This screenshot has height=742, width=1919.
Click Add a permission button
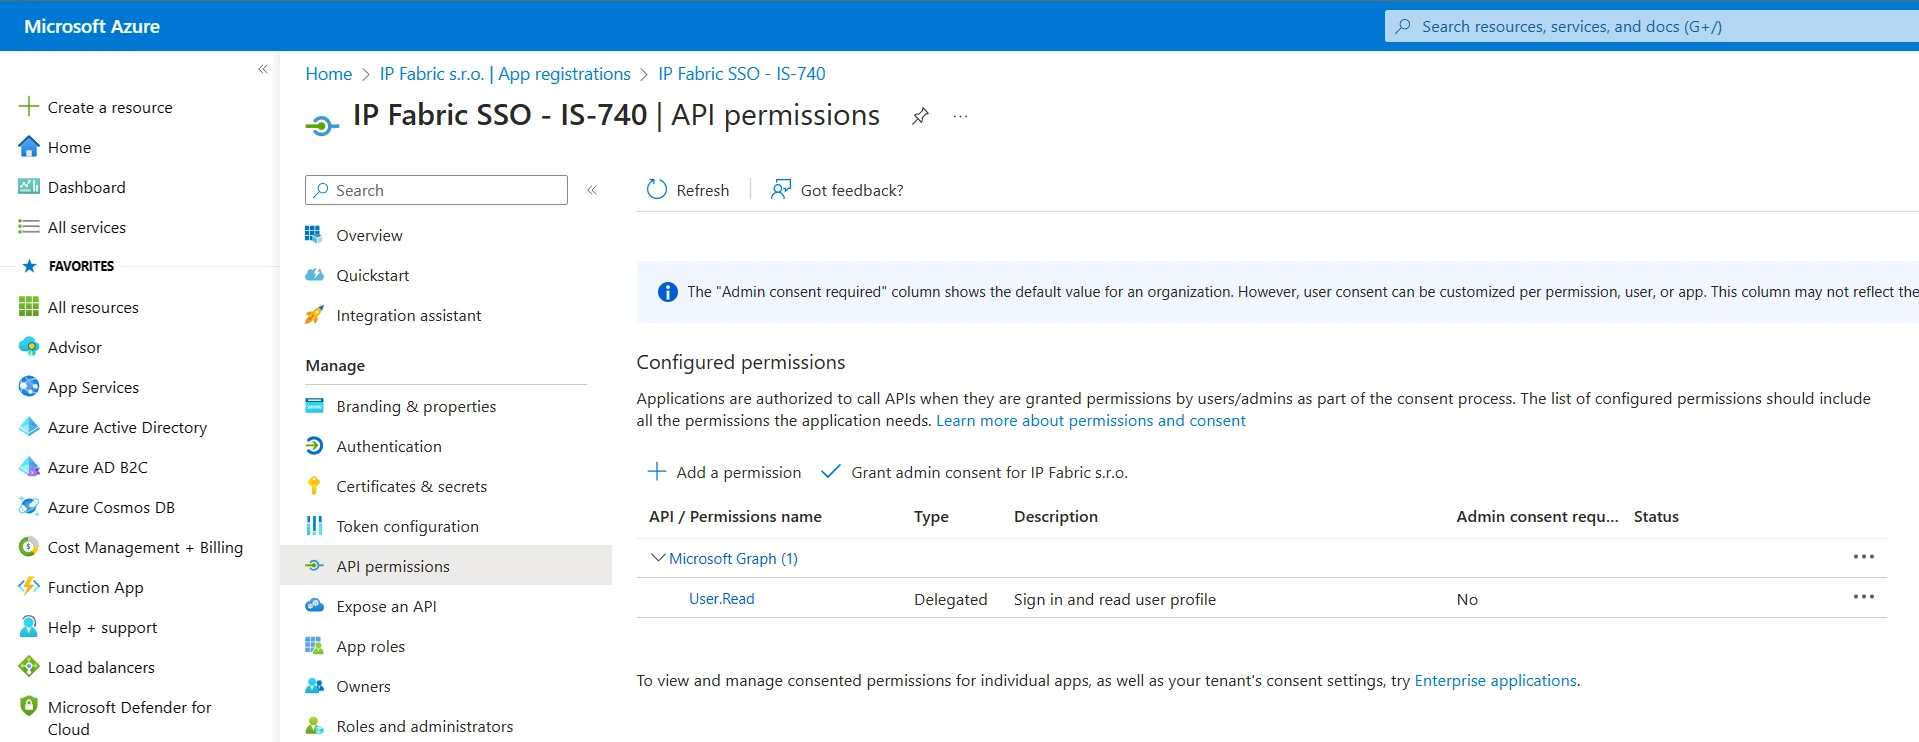[725, 472]
